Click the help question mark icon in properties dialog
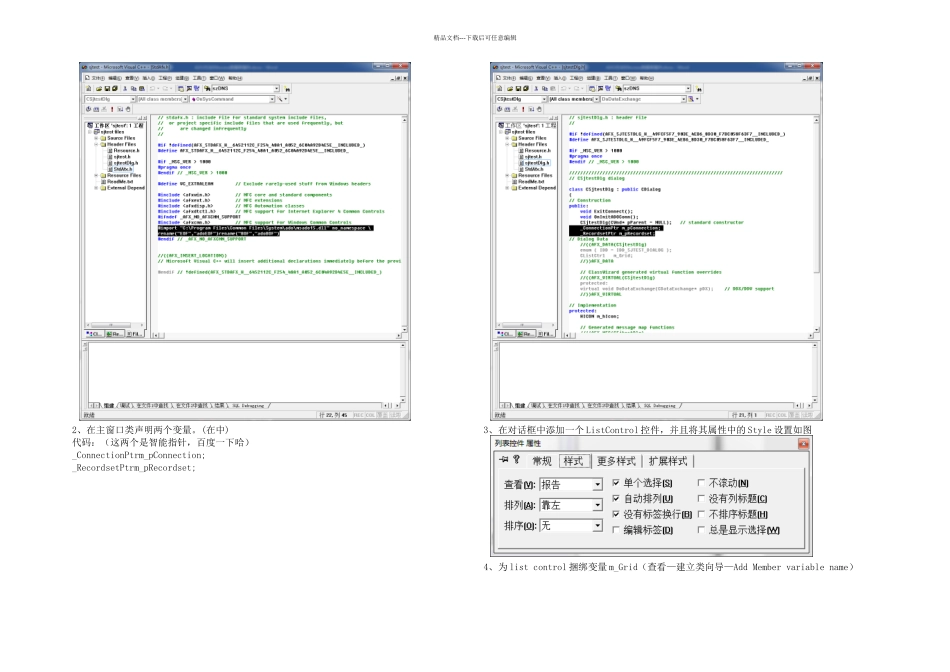950x672 pixels. click(x=516, y=460)
